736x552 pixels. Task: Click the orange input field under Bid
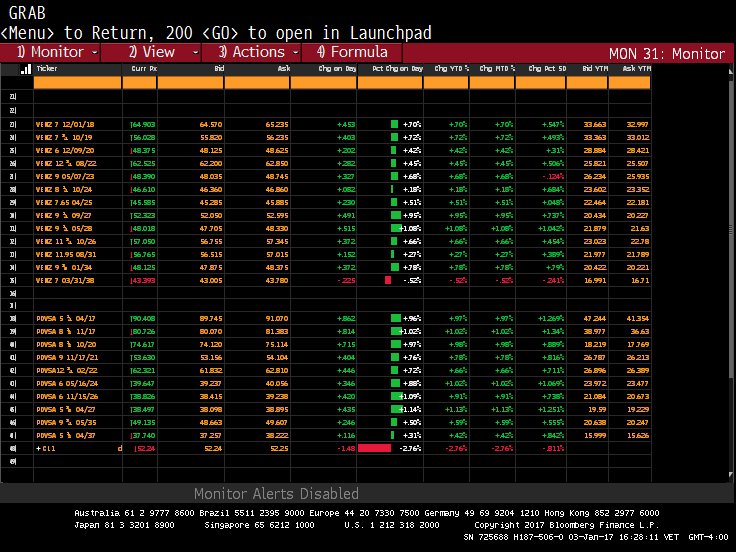(191, 83)
